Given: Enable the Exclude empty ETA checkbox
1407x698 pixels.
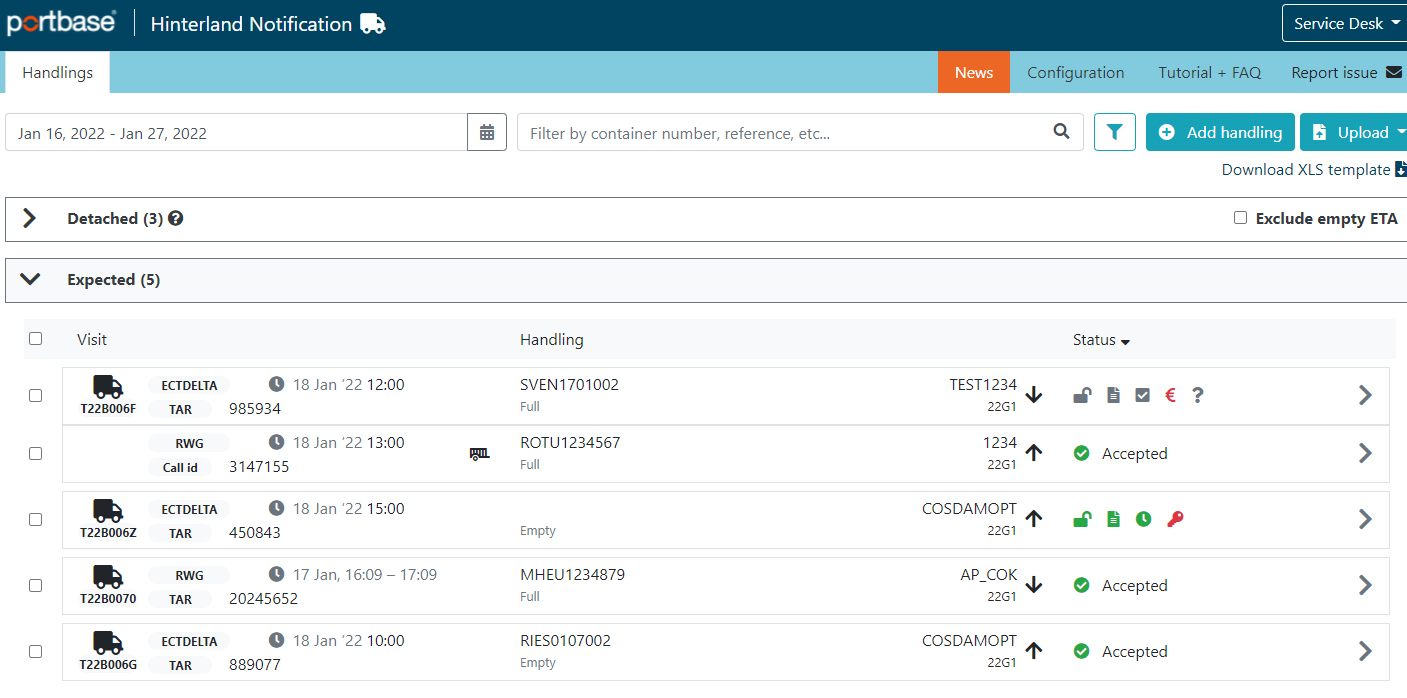Looking at the screenshot, I should click(x=1240, y=218).
